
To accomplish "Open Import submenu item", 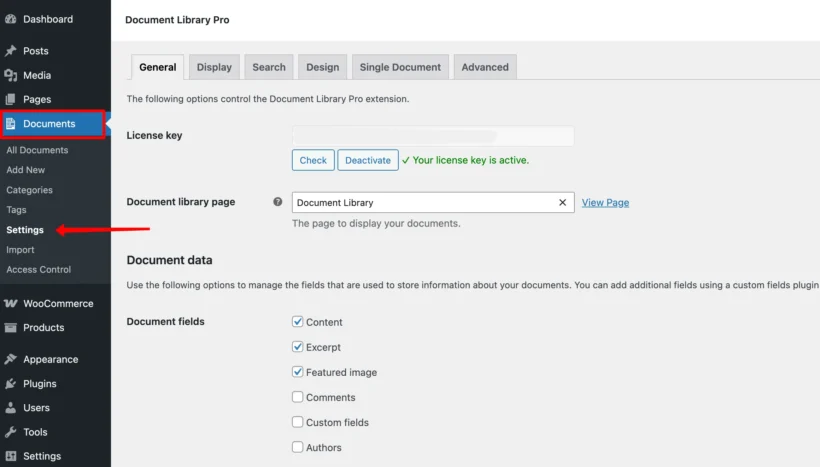I will (20, 249).
